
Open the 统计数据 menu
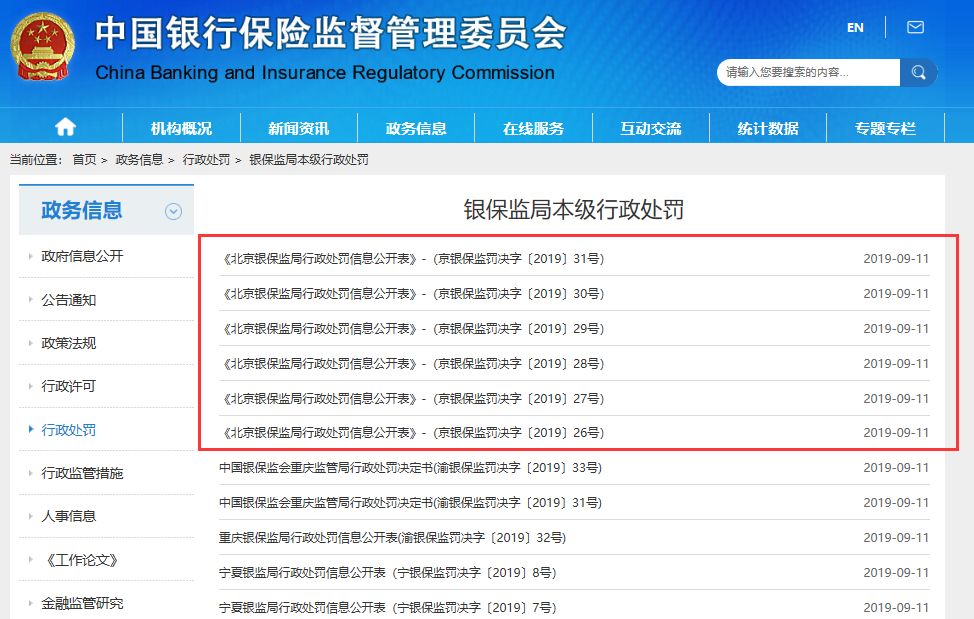pos(768,129)
